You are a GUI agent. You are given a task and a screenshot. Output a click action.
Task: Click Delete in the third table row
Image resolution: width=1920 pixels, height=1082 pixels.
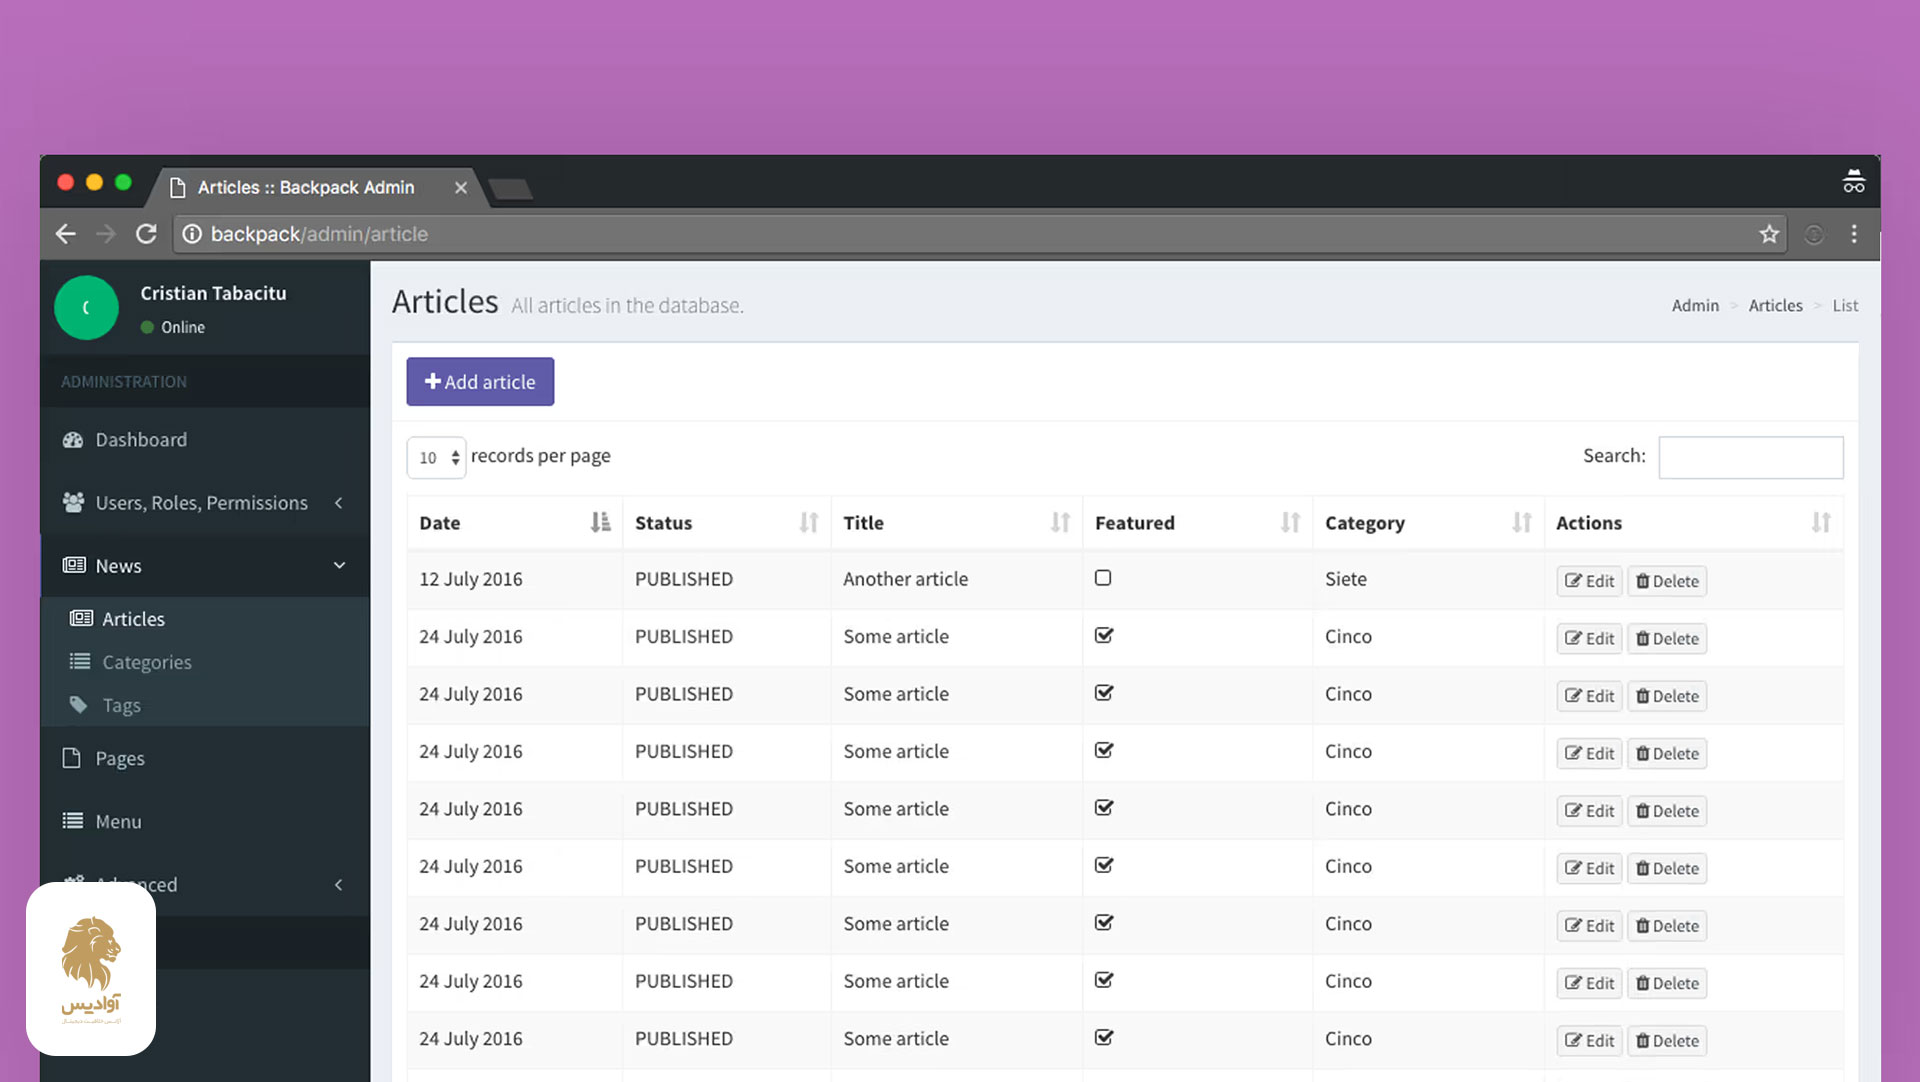coord(1667,696)
